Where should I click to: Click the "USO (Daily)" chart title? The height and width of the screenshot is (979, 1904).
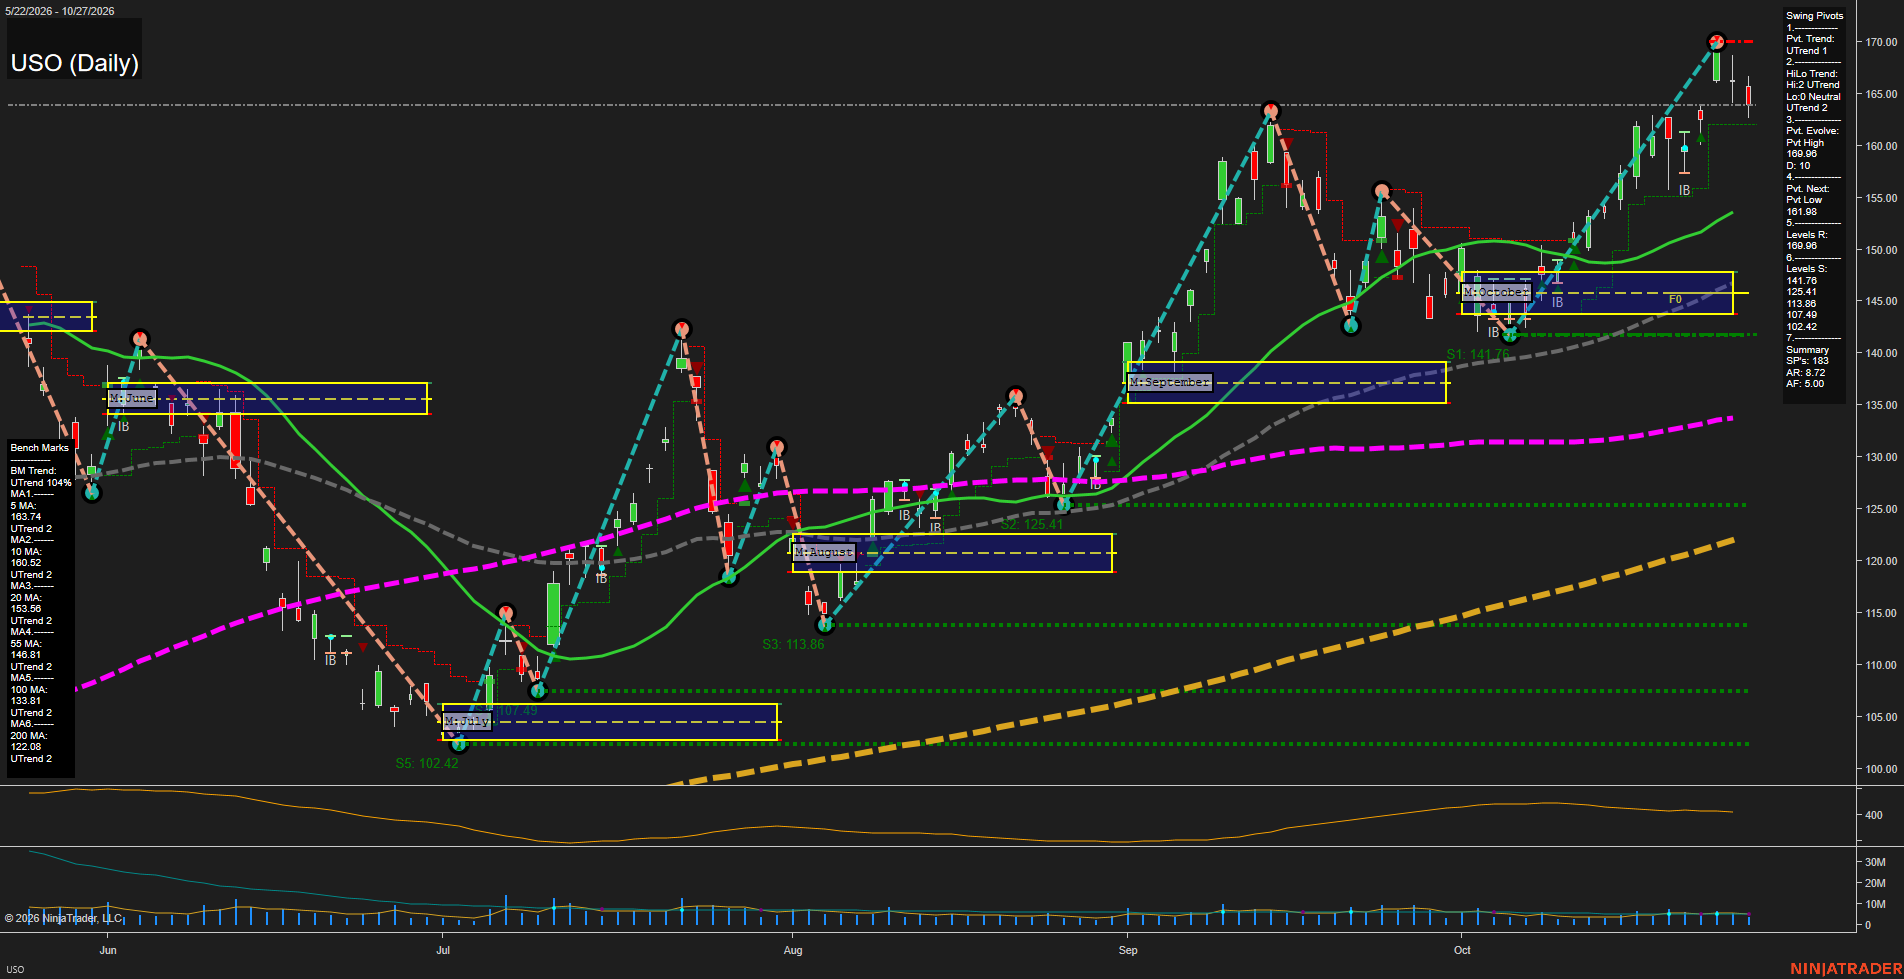click(x=75, y=63)
